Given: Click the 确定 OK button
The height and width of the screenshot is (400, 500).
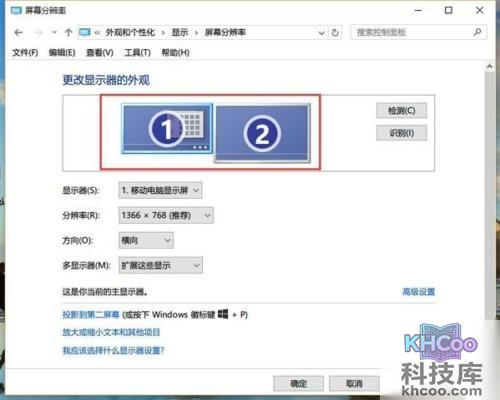Looking at the screenshot, I should click(x=298, y=383).
